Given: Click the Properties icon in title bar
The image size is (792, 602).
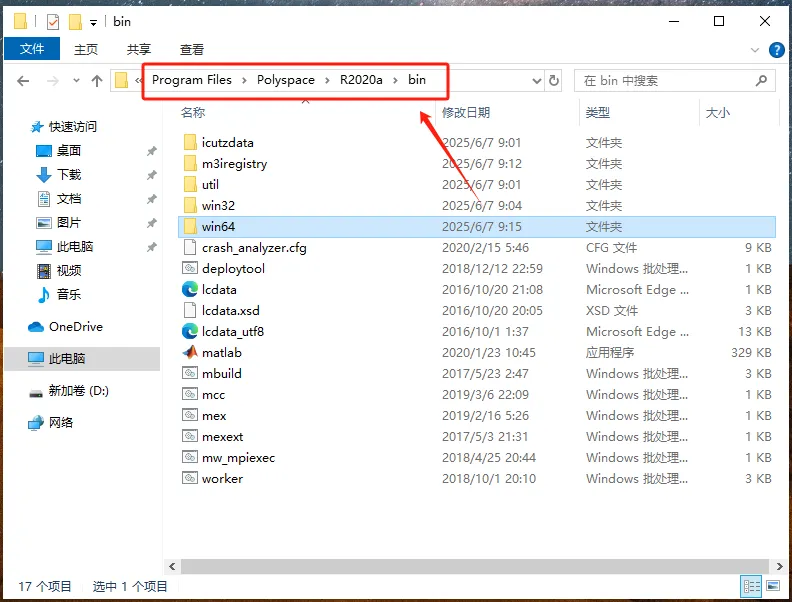Looking at the screenshot, I should [x=53, y=22].
